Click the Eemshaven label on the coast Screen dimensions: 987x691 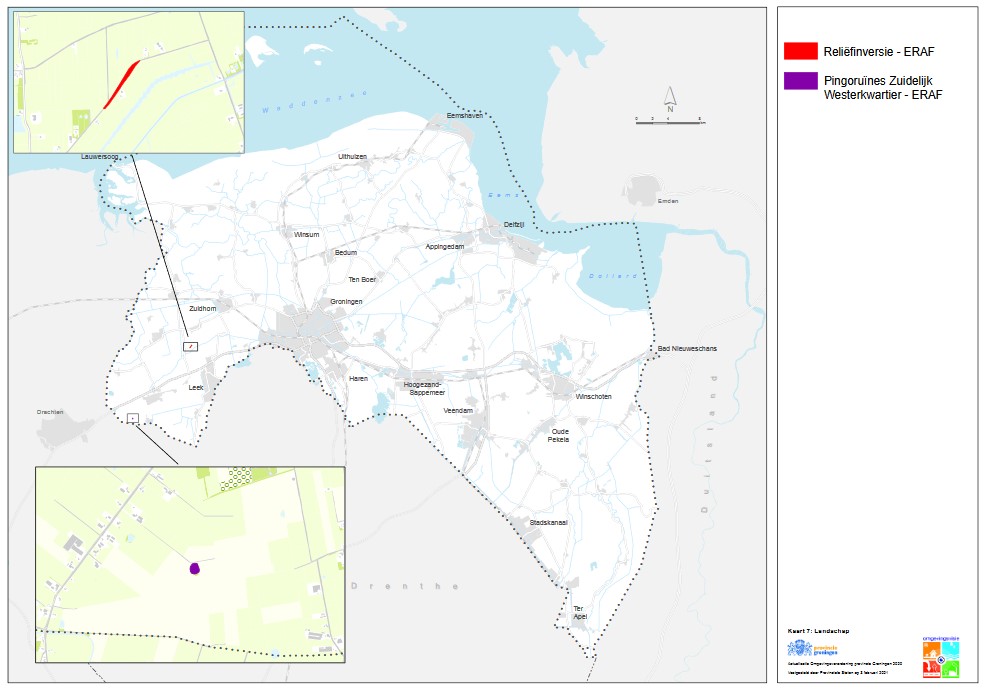click(464, 115)
